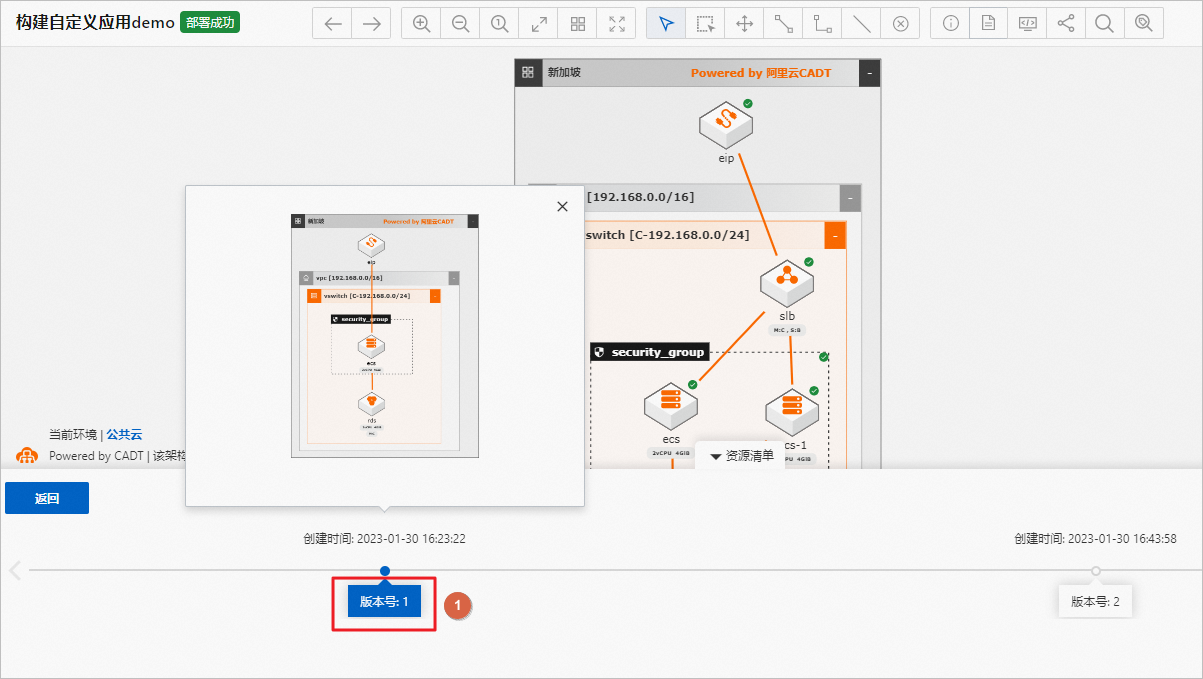This screenshot has height=679, width=1203.
Task: Go to previous timeline page arrow
Action: coord(15,570)
